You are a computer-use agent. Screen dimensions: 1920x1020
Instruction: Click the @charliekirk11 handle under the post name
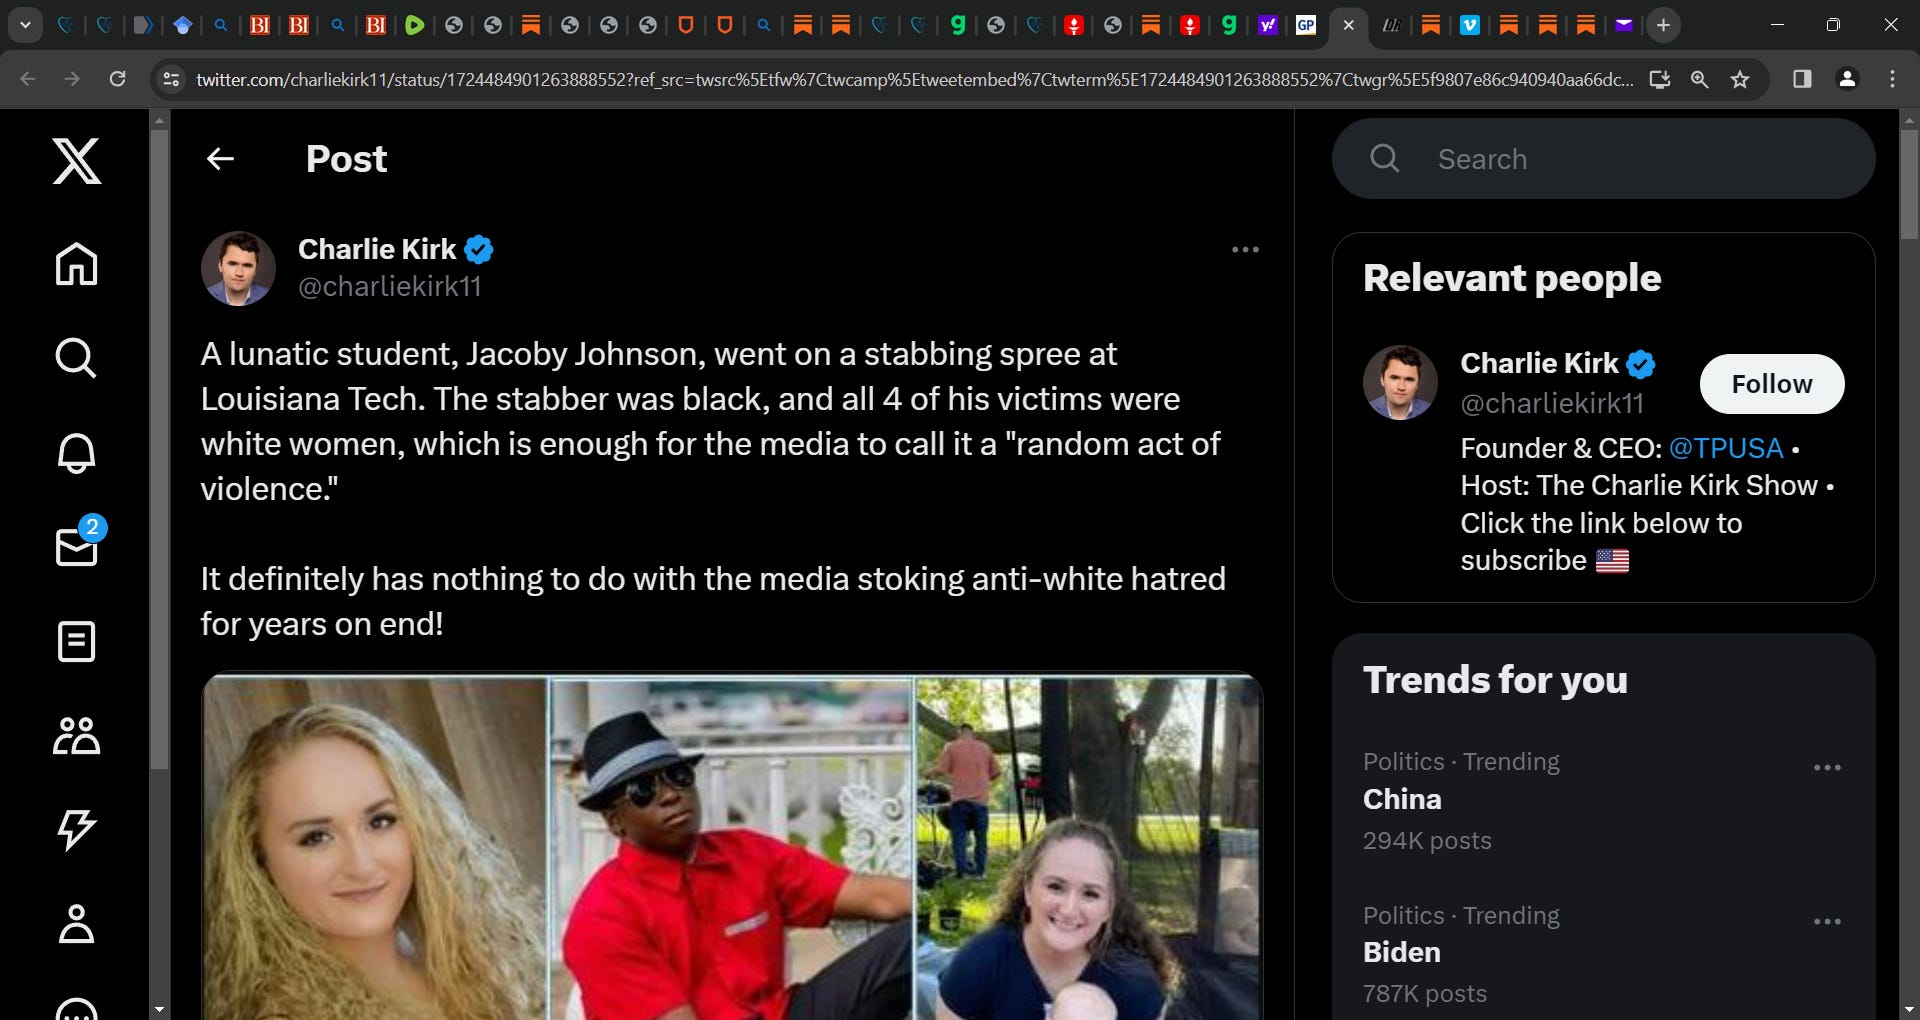click(390, 287)
